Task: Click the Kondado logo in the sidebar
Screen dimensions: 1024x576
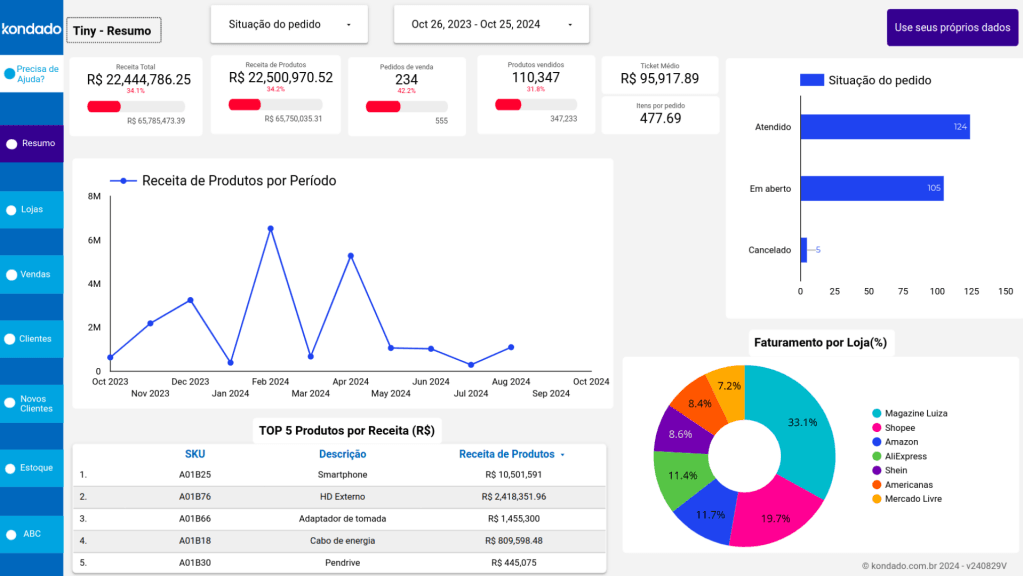Action: pos(31,29)
